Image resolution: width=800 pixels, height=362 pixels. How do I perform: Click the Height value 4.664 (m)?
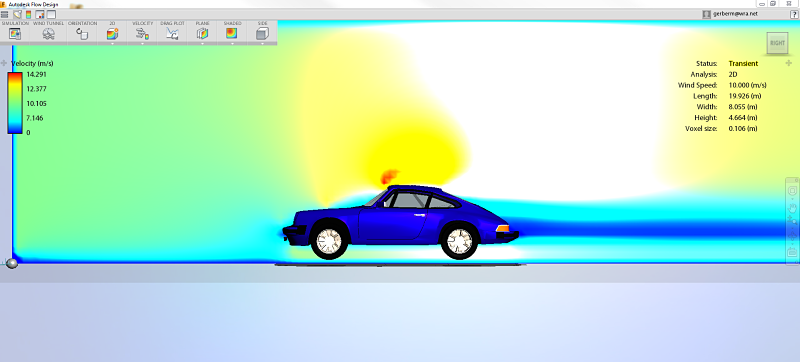744,118
